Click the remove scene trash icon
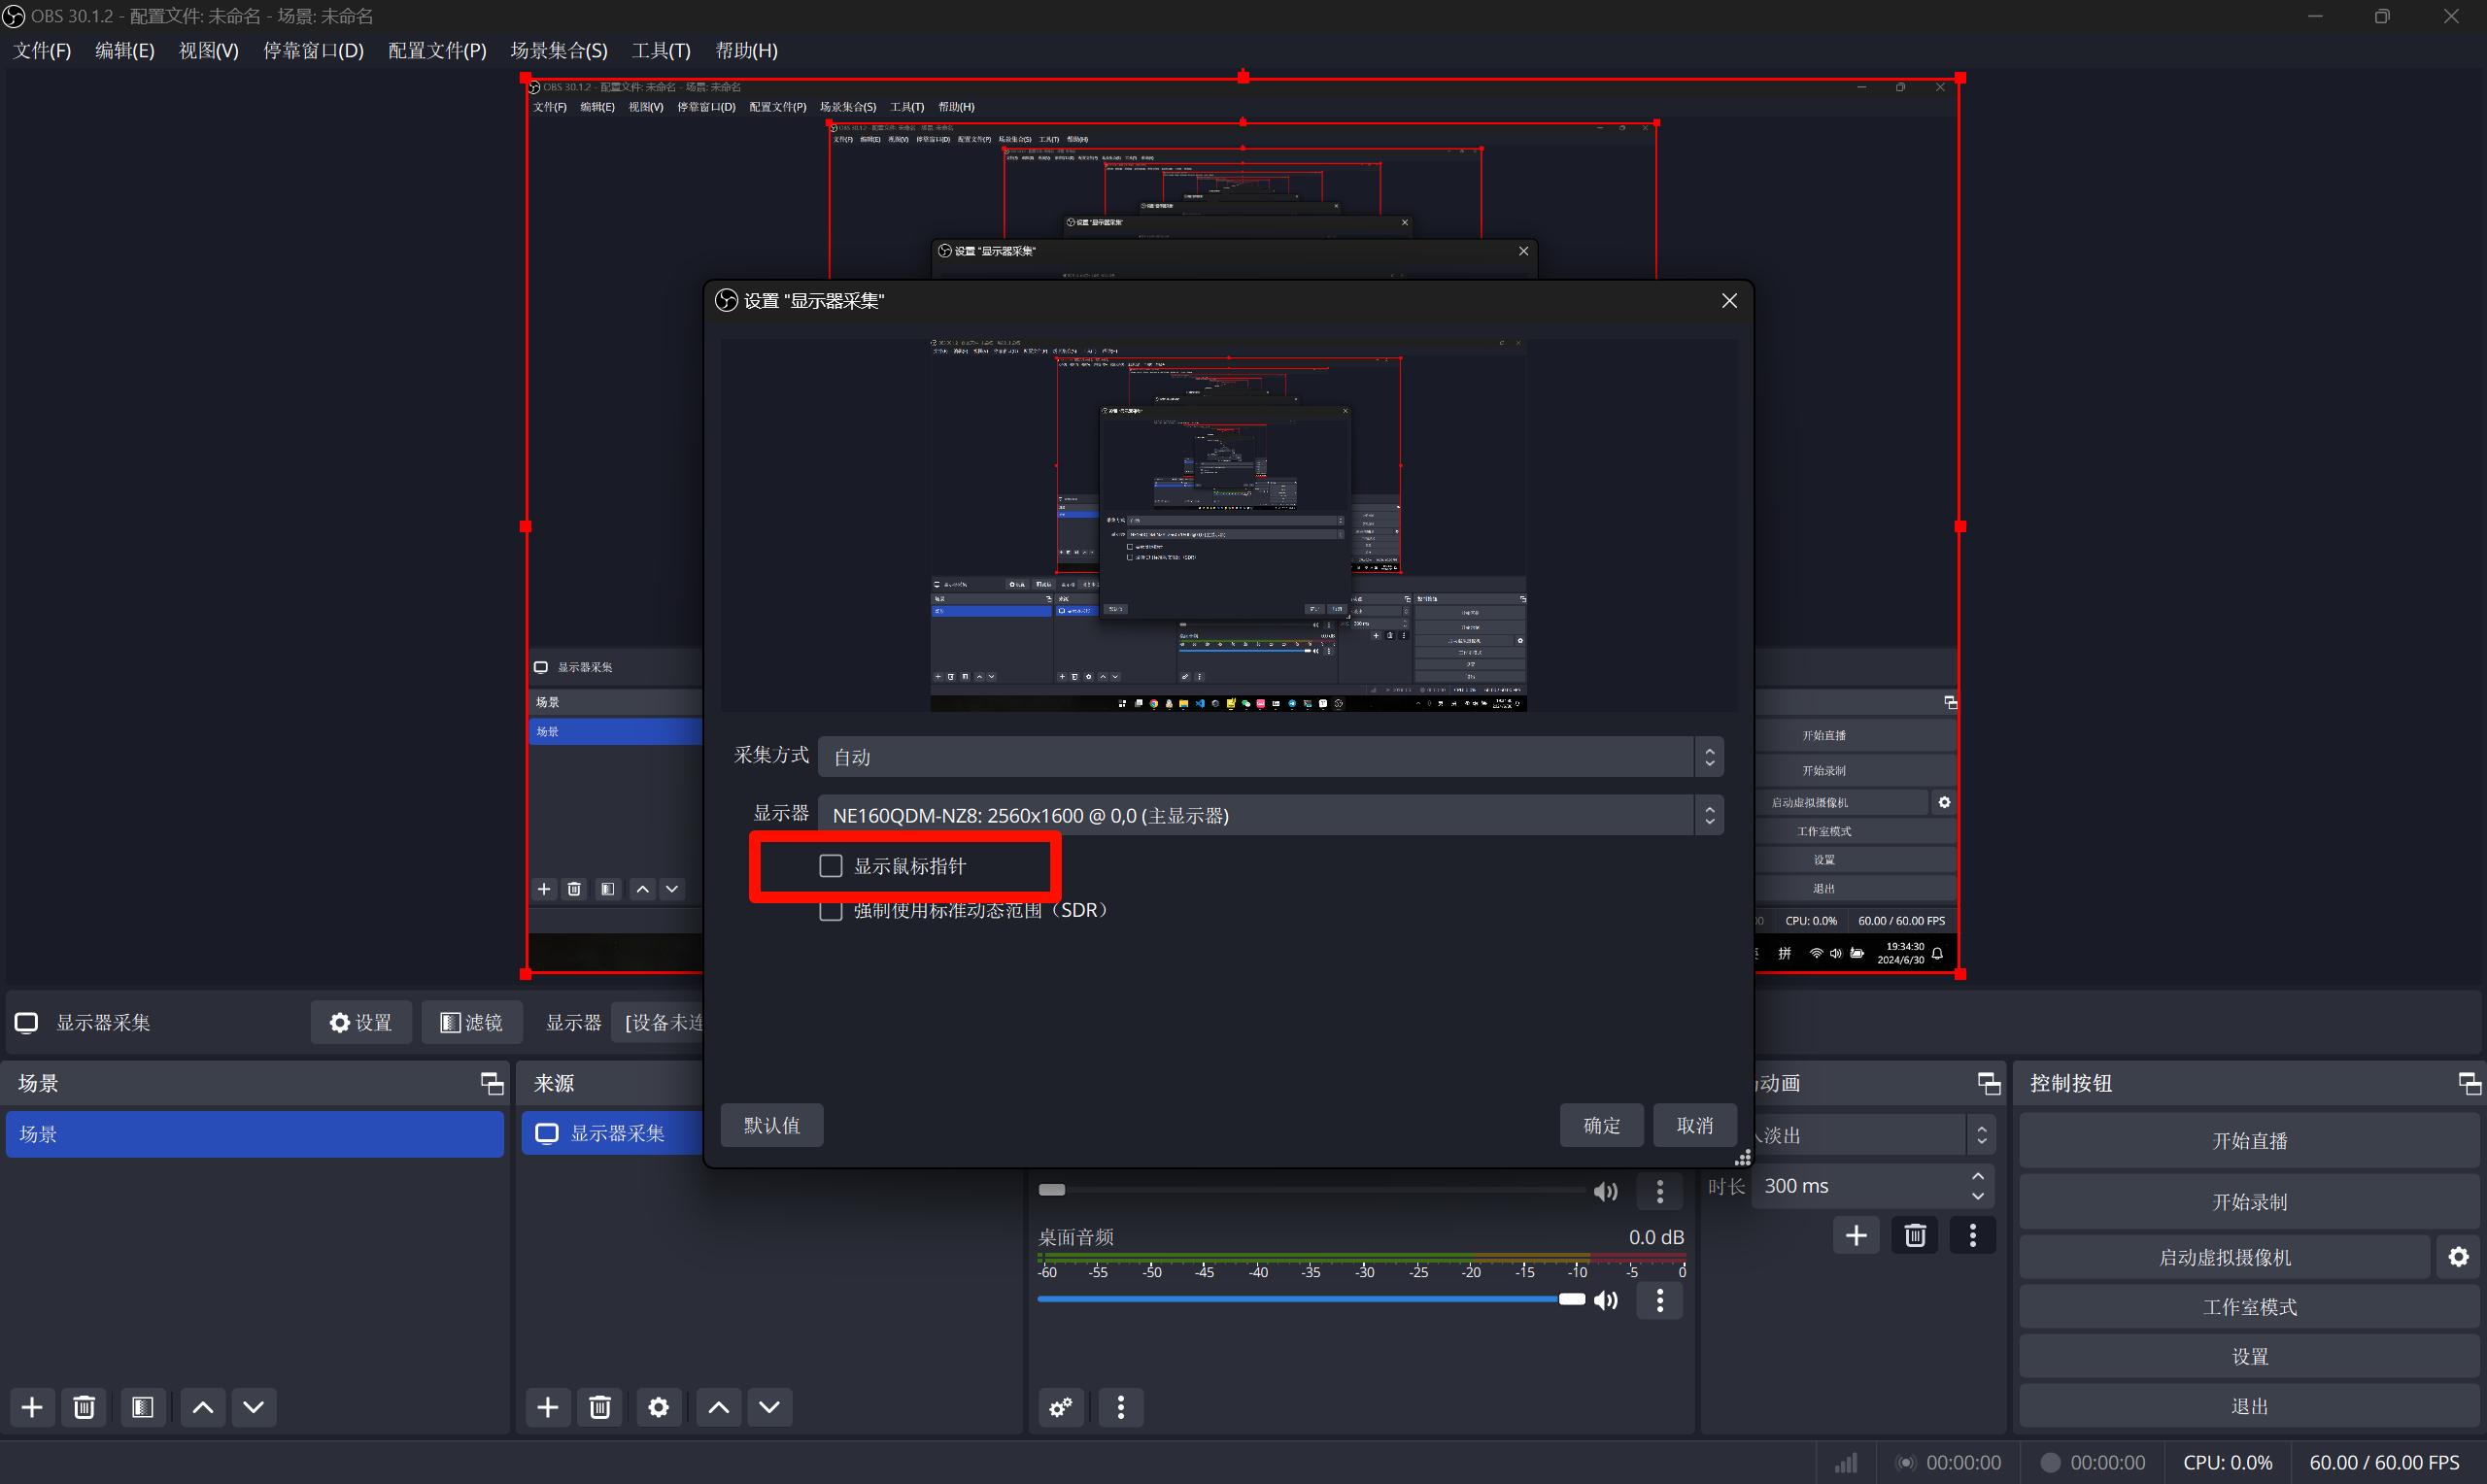 [84, 1407]
